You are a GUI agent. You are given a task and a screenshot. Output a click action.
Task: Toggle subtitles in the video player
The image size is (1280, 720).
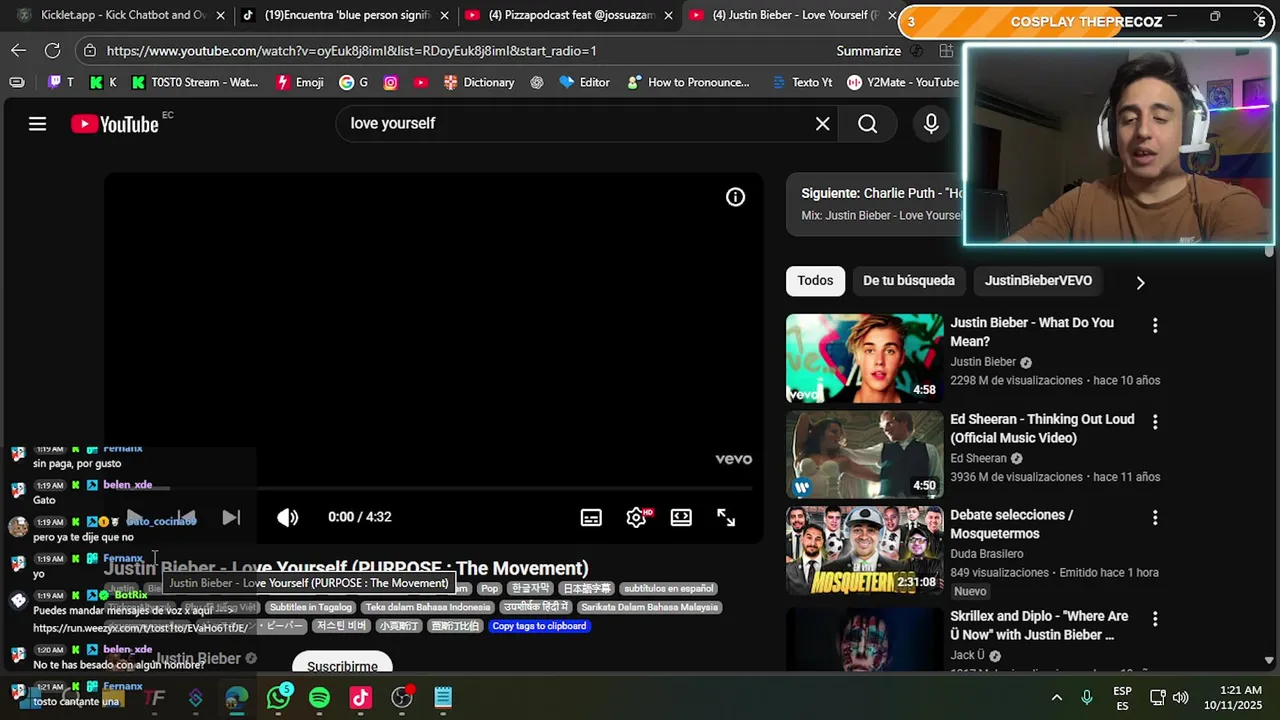pyautogui.click(x=591, y=517)
